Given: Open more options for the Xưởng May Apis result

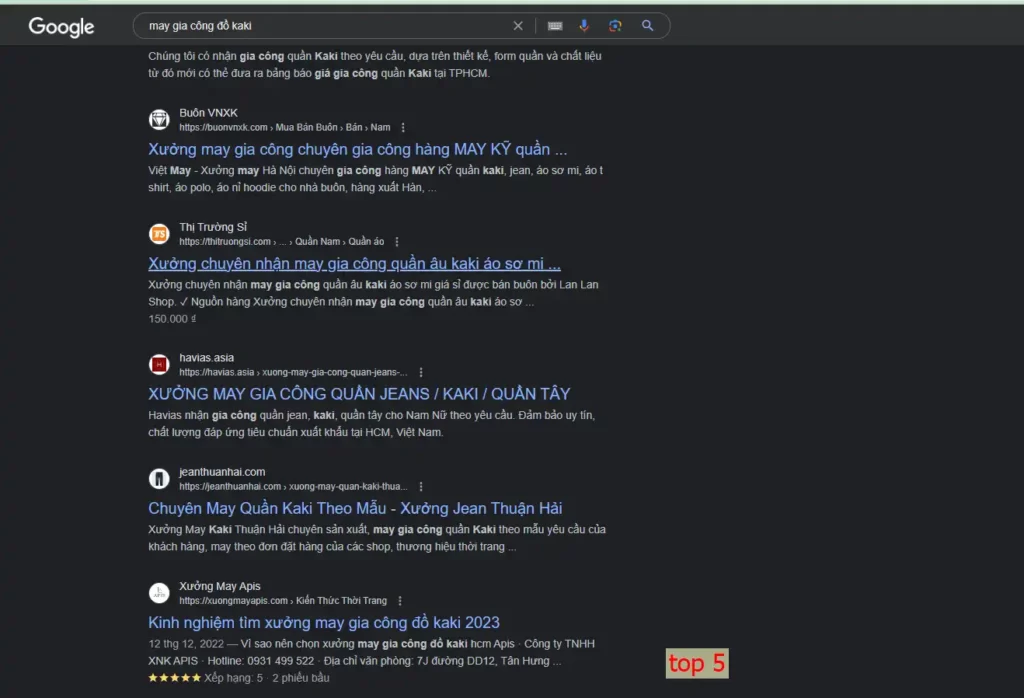Looking at the screenshot, I should click(400, 601).
